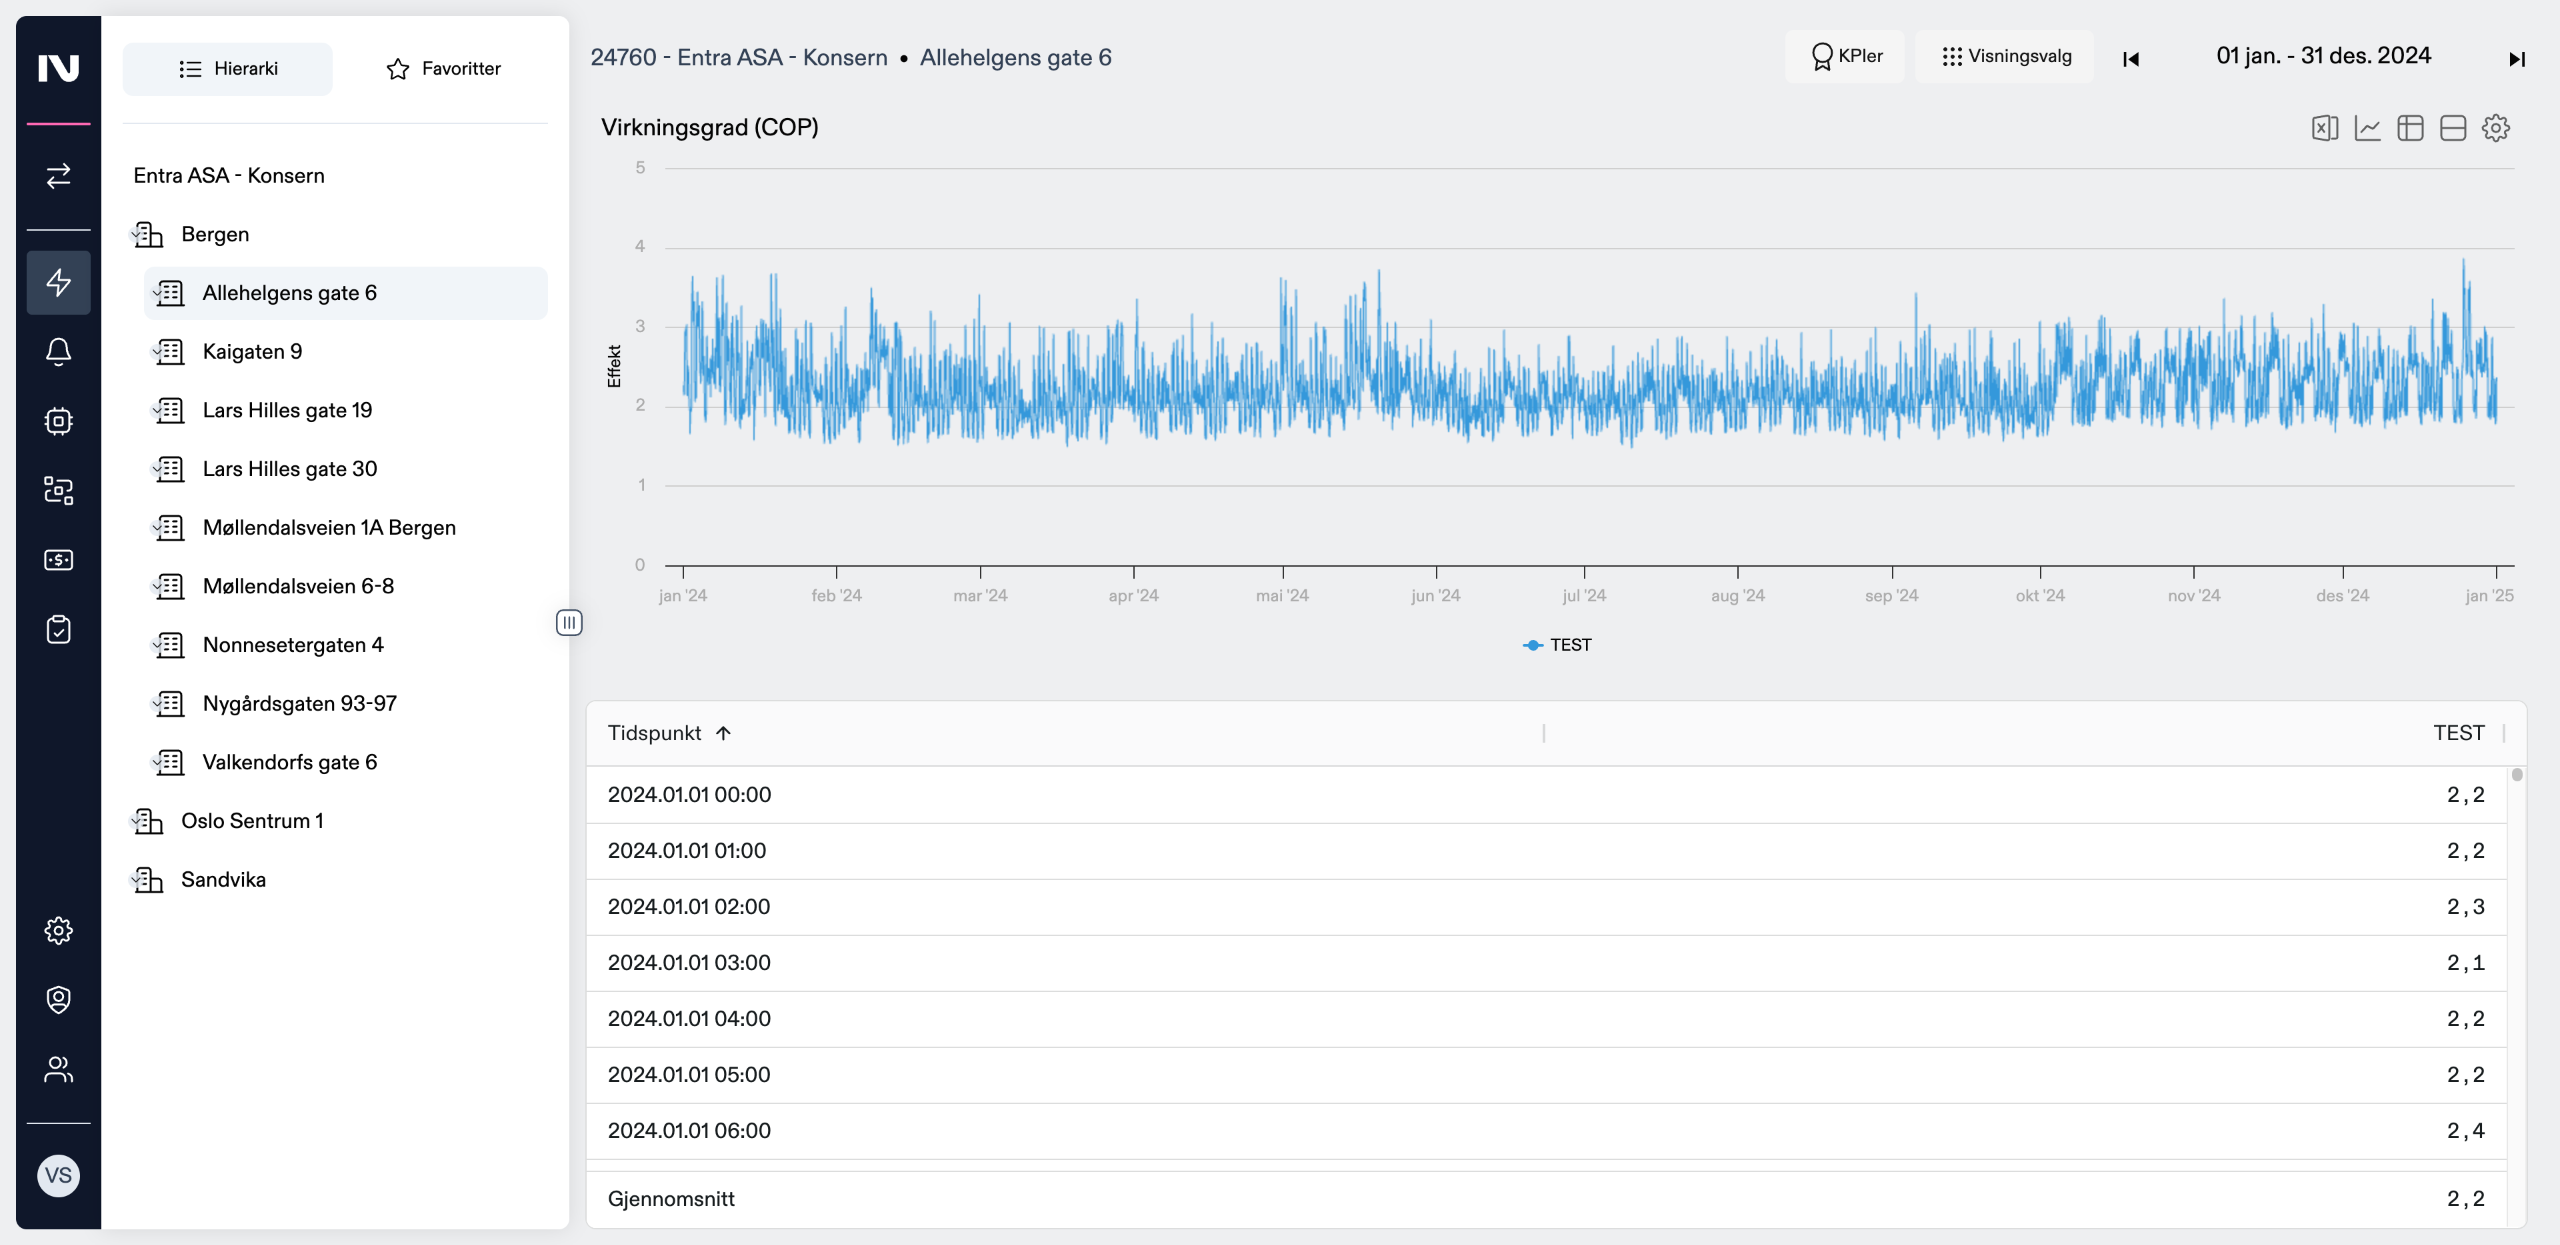The width and height of the screenshot is (2560, 1245).
Task: Click the Excel export icon above chart
Action: click(2324, 128)
